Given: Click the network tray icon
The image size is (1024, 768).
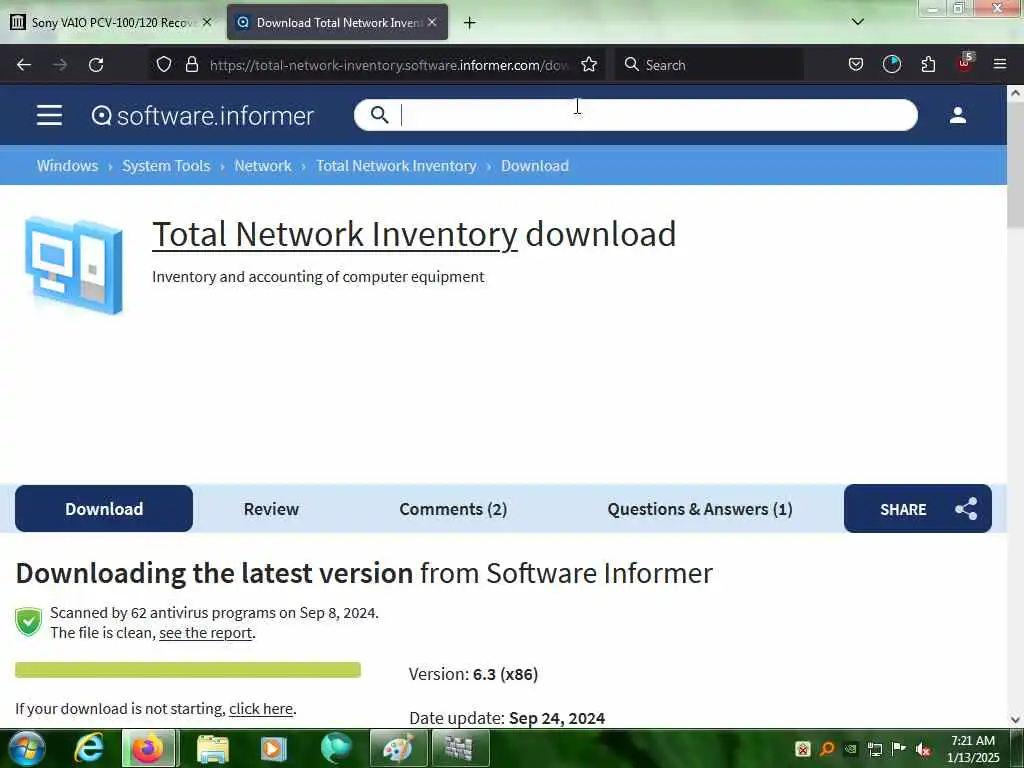Looking at the screenshot, I should 875,749.
